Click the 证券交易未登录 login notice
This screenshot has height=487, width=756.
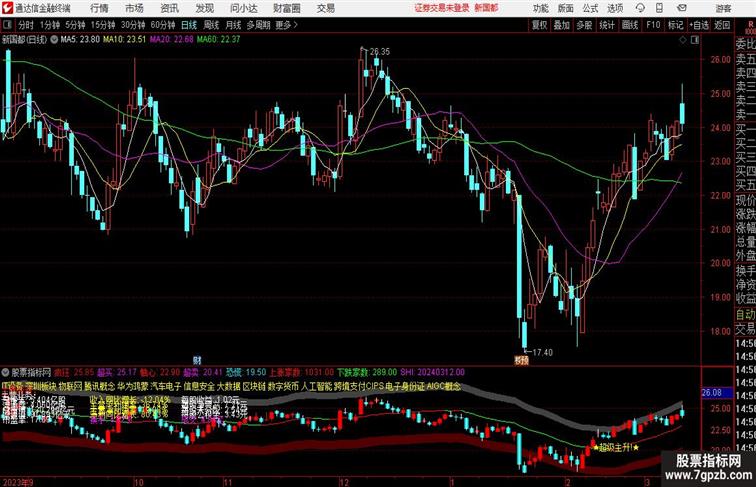442,8
